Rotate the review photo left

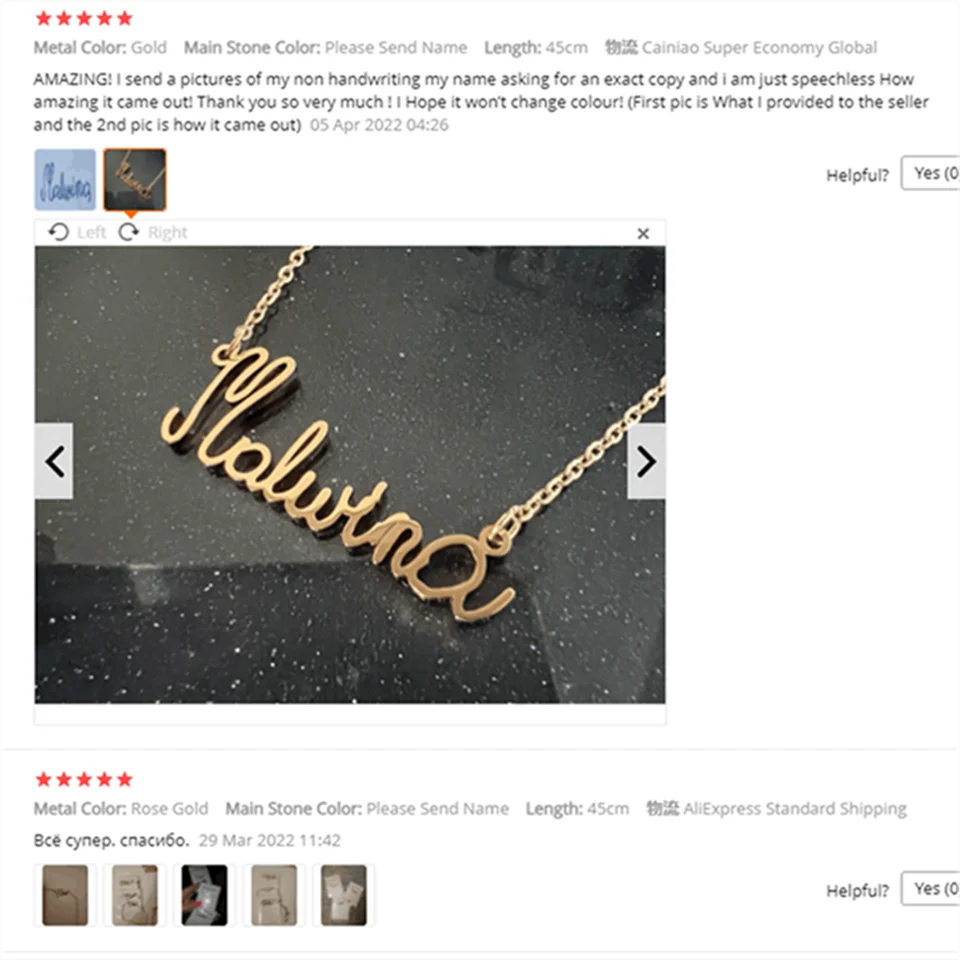pos(59,232)
